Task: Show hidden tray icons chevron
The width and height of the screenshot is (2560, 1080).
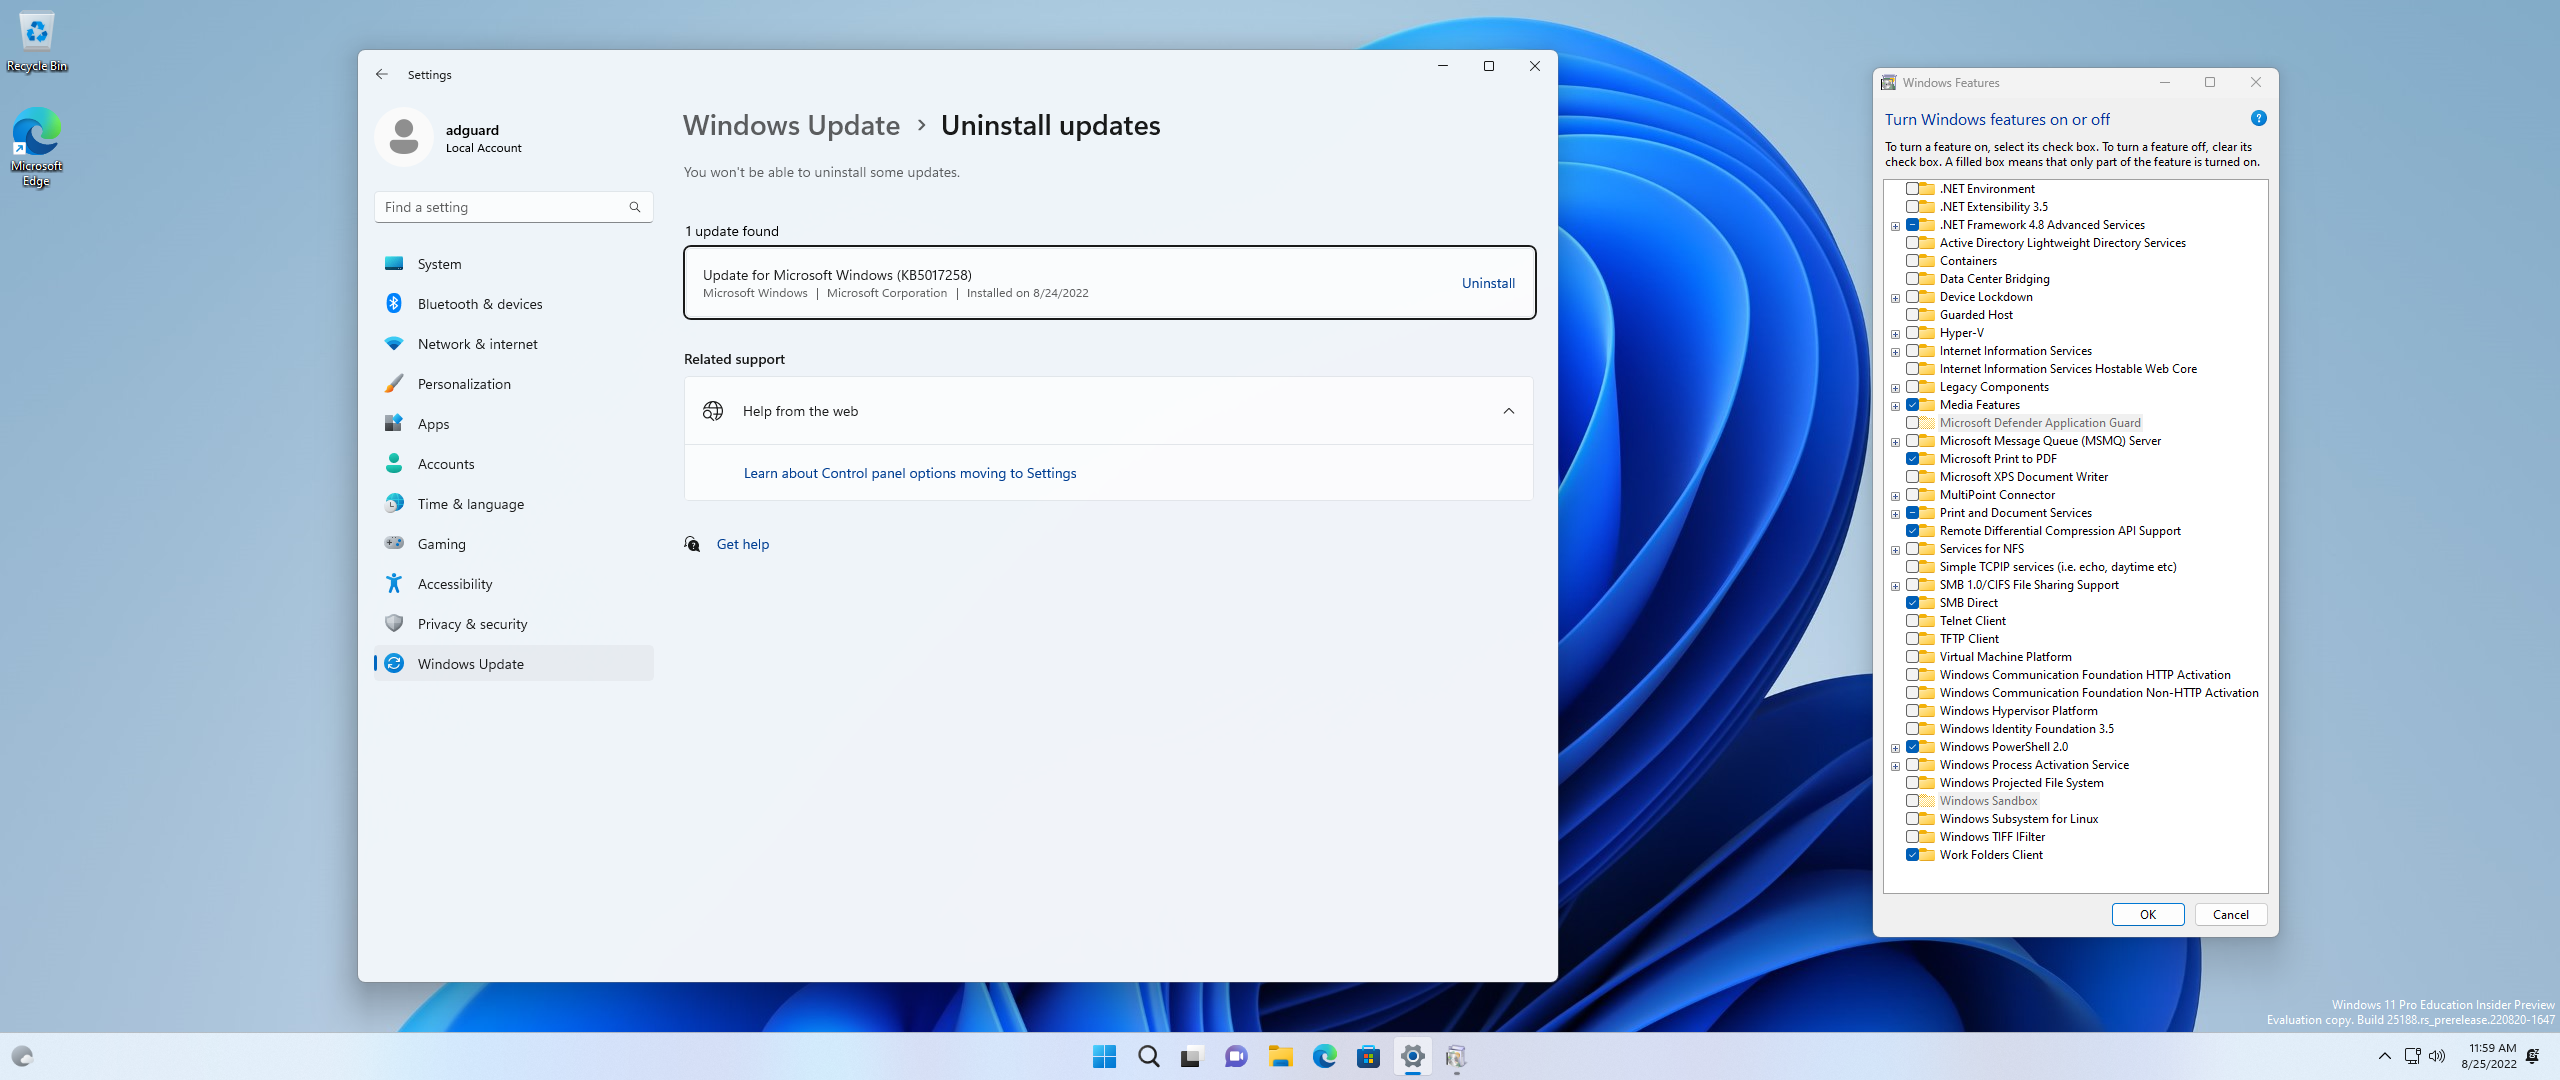Action: 2384,1056
